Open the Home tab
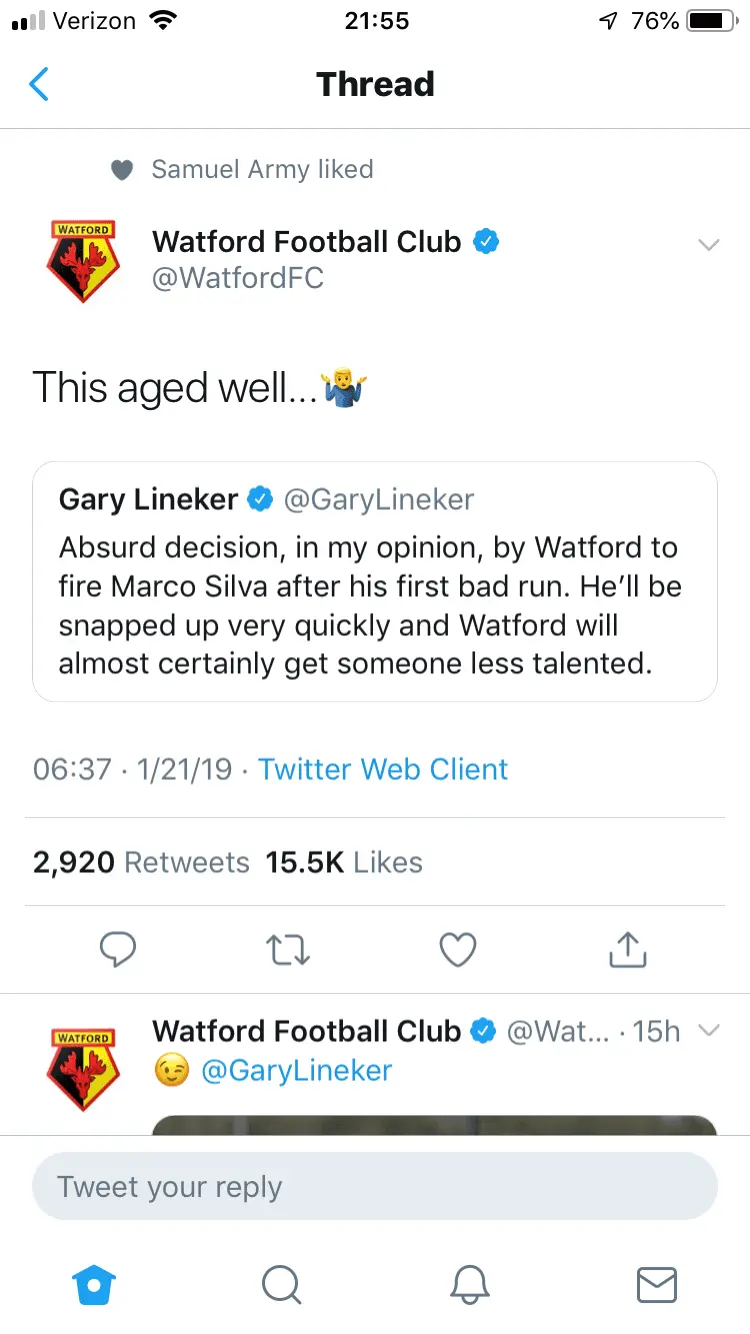Viewport: 750px width, 1334px height. [96, 1285]
